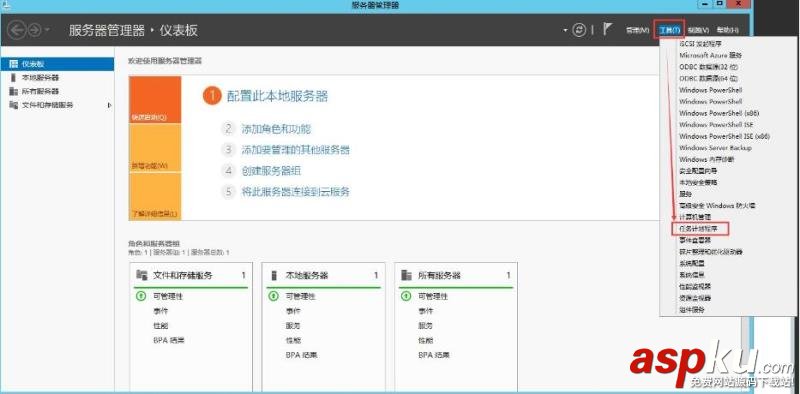
Task: Click the 仪表板 dashboard icon in sidebar
Action: 13,64
